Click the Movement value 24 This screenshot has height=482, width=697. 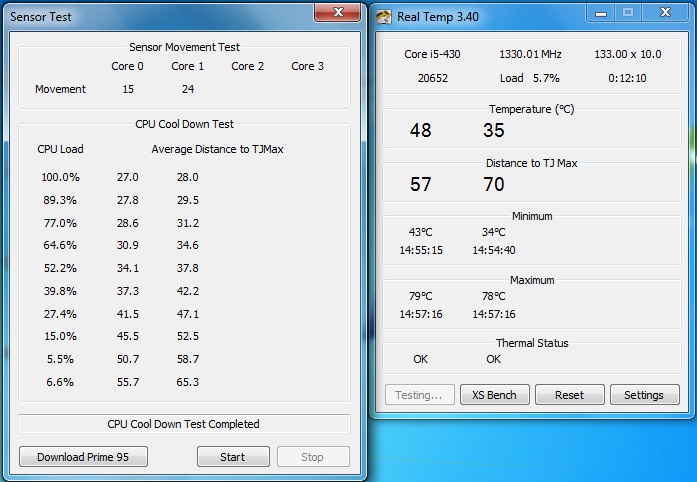188,89
